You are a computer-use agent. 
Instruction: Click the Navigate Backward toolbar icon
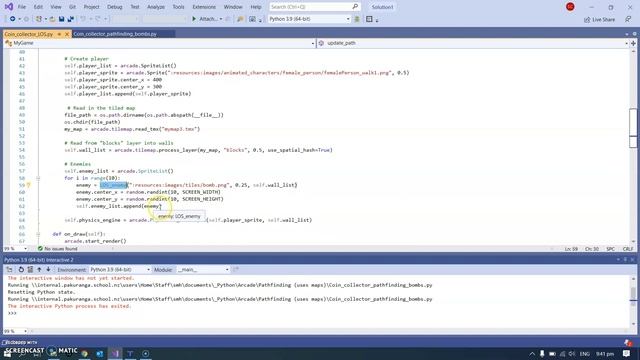13,19
